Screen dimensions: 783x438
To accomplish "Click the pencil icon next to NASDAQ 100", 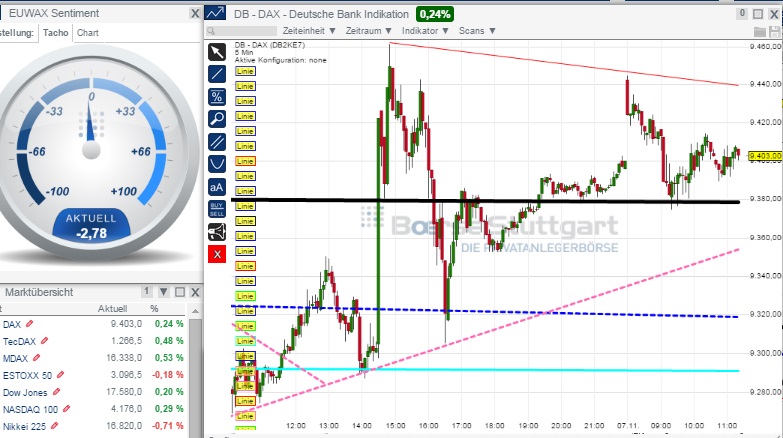I will pos(66,409).
